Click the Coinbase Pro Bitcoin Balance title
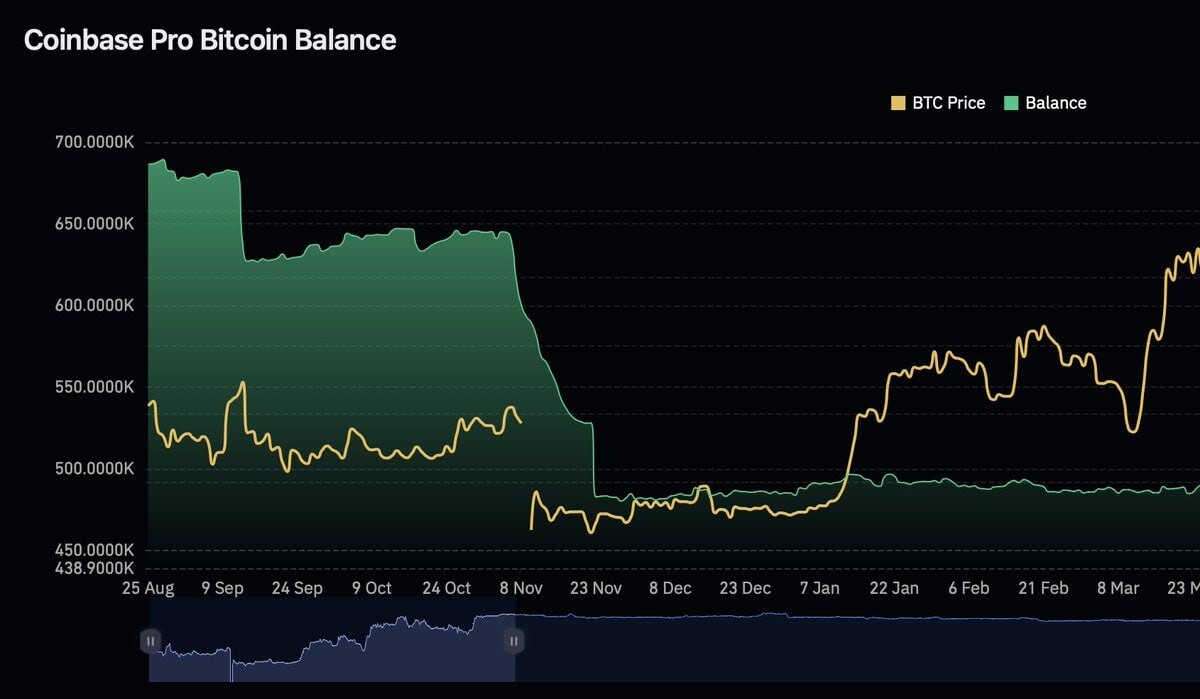Viewport: 1200px width, 699px height. [210, 40]
